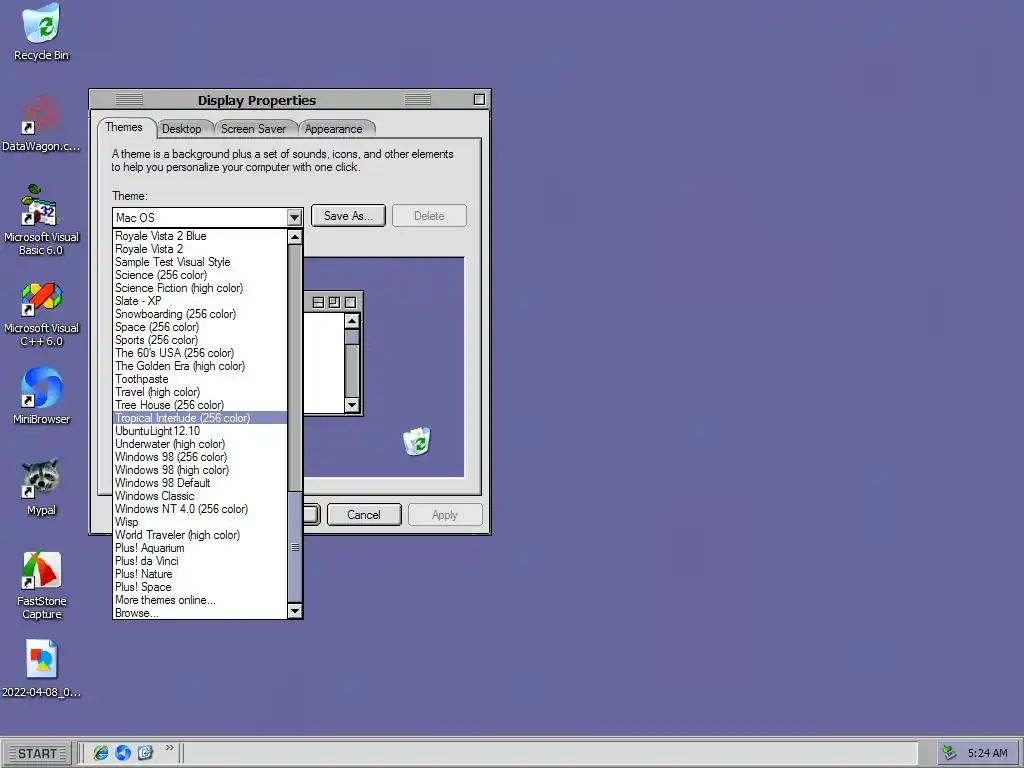Choose Windows 98 (high color) theme
This screenshot has width=1024, height=768.
tap(200, 470)
